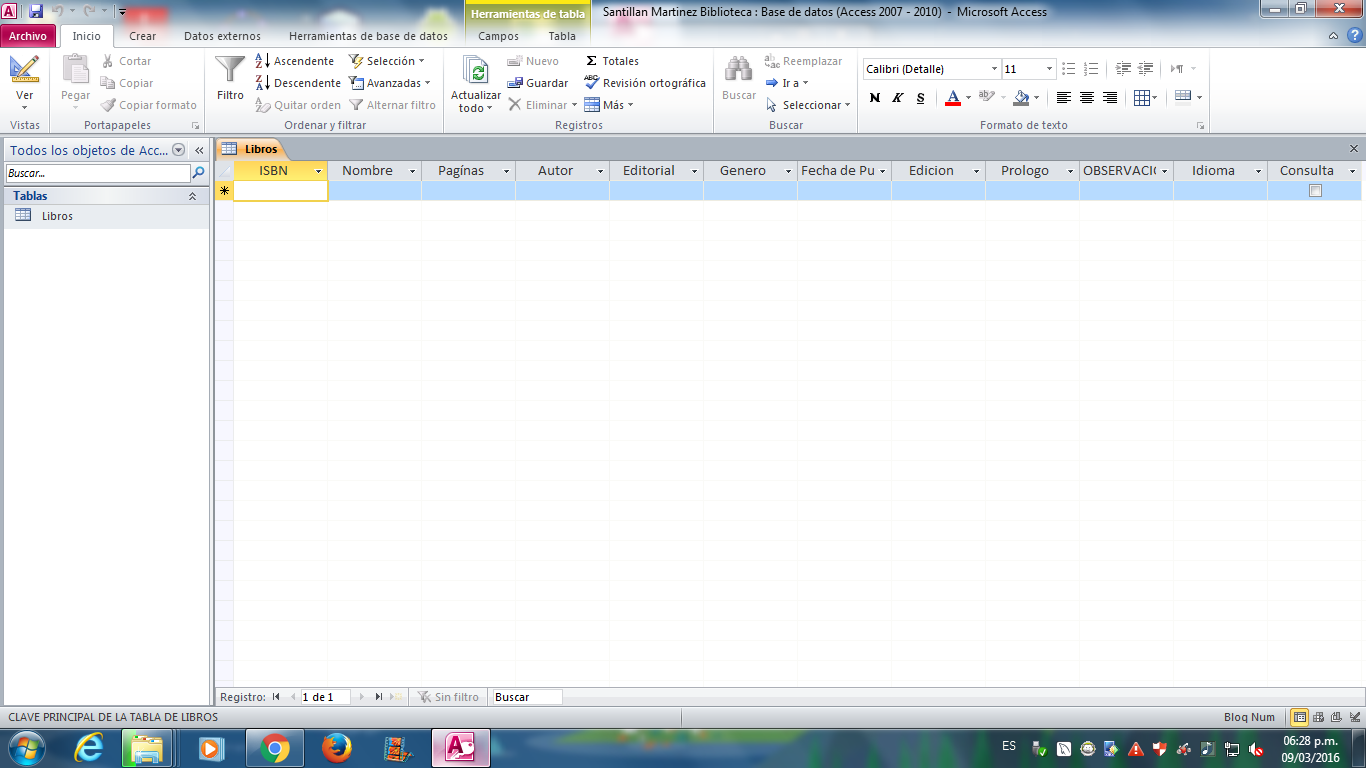
Task: Open Libros table in navigation pane
Action: pos(57,216)
